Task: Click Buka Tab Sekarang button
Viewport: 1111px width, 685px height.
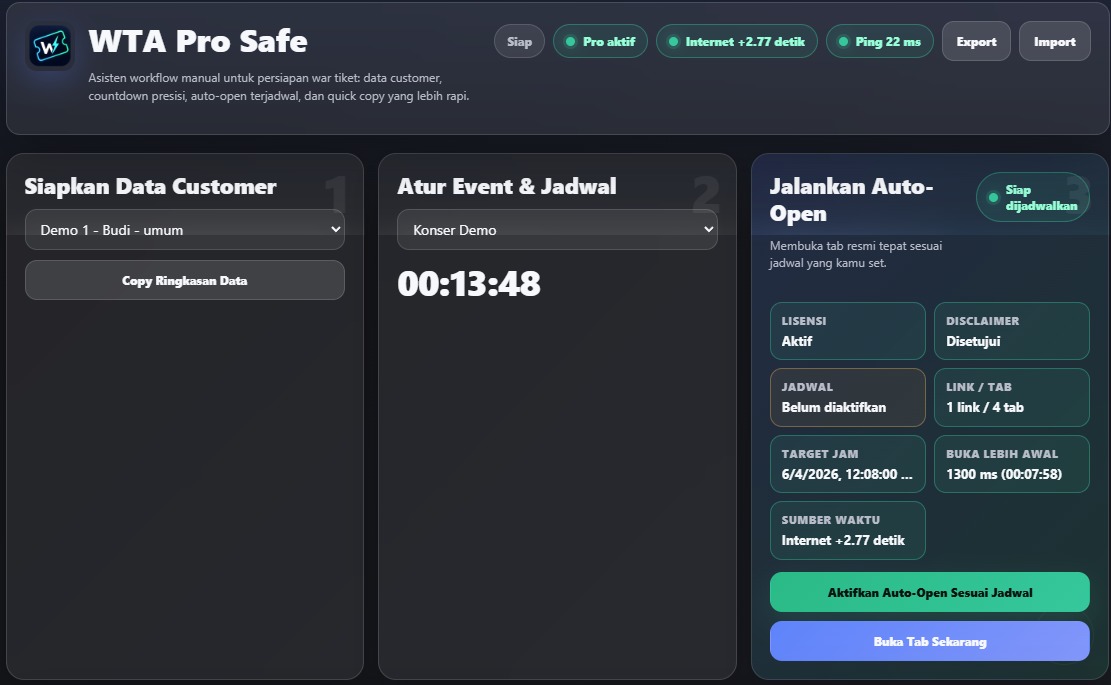Action: 930,641
